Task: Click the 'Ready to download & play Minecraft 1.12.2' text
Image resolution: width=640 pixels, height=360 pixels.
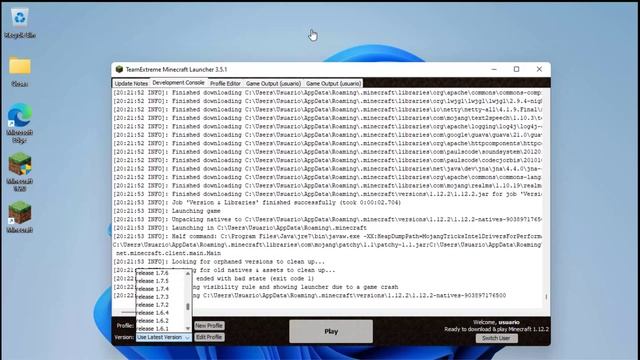Action: (x=496, y=329)
